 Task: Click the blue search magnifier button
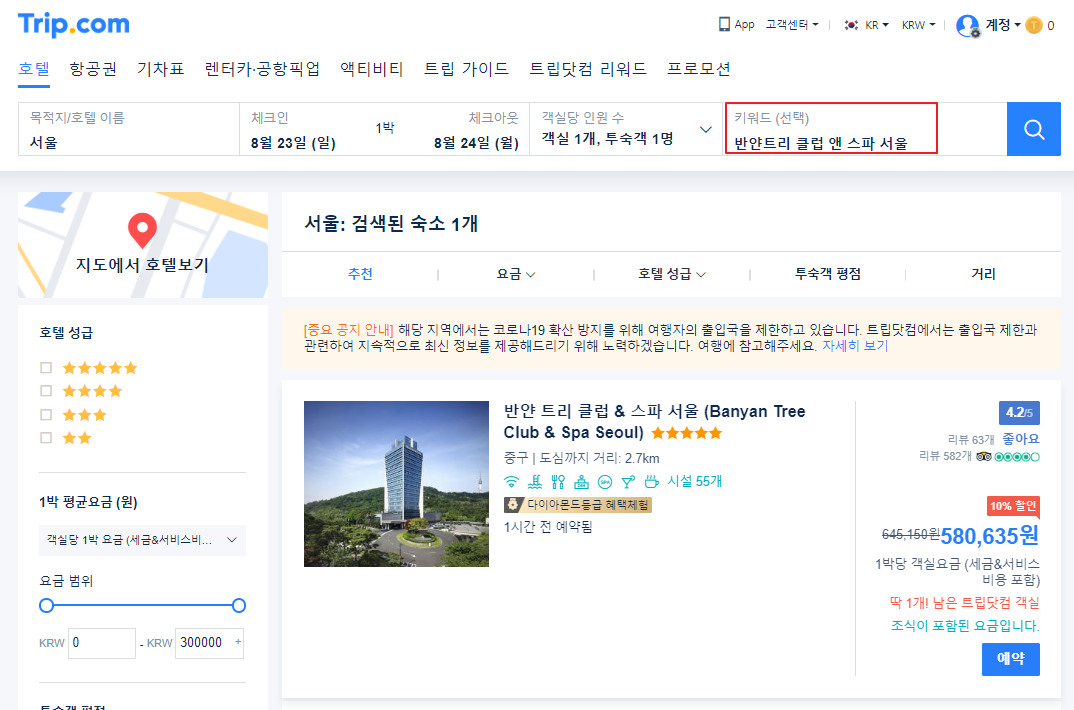pyautogui.click(x=1034, y=129)
